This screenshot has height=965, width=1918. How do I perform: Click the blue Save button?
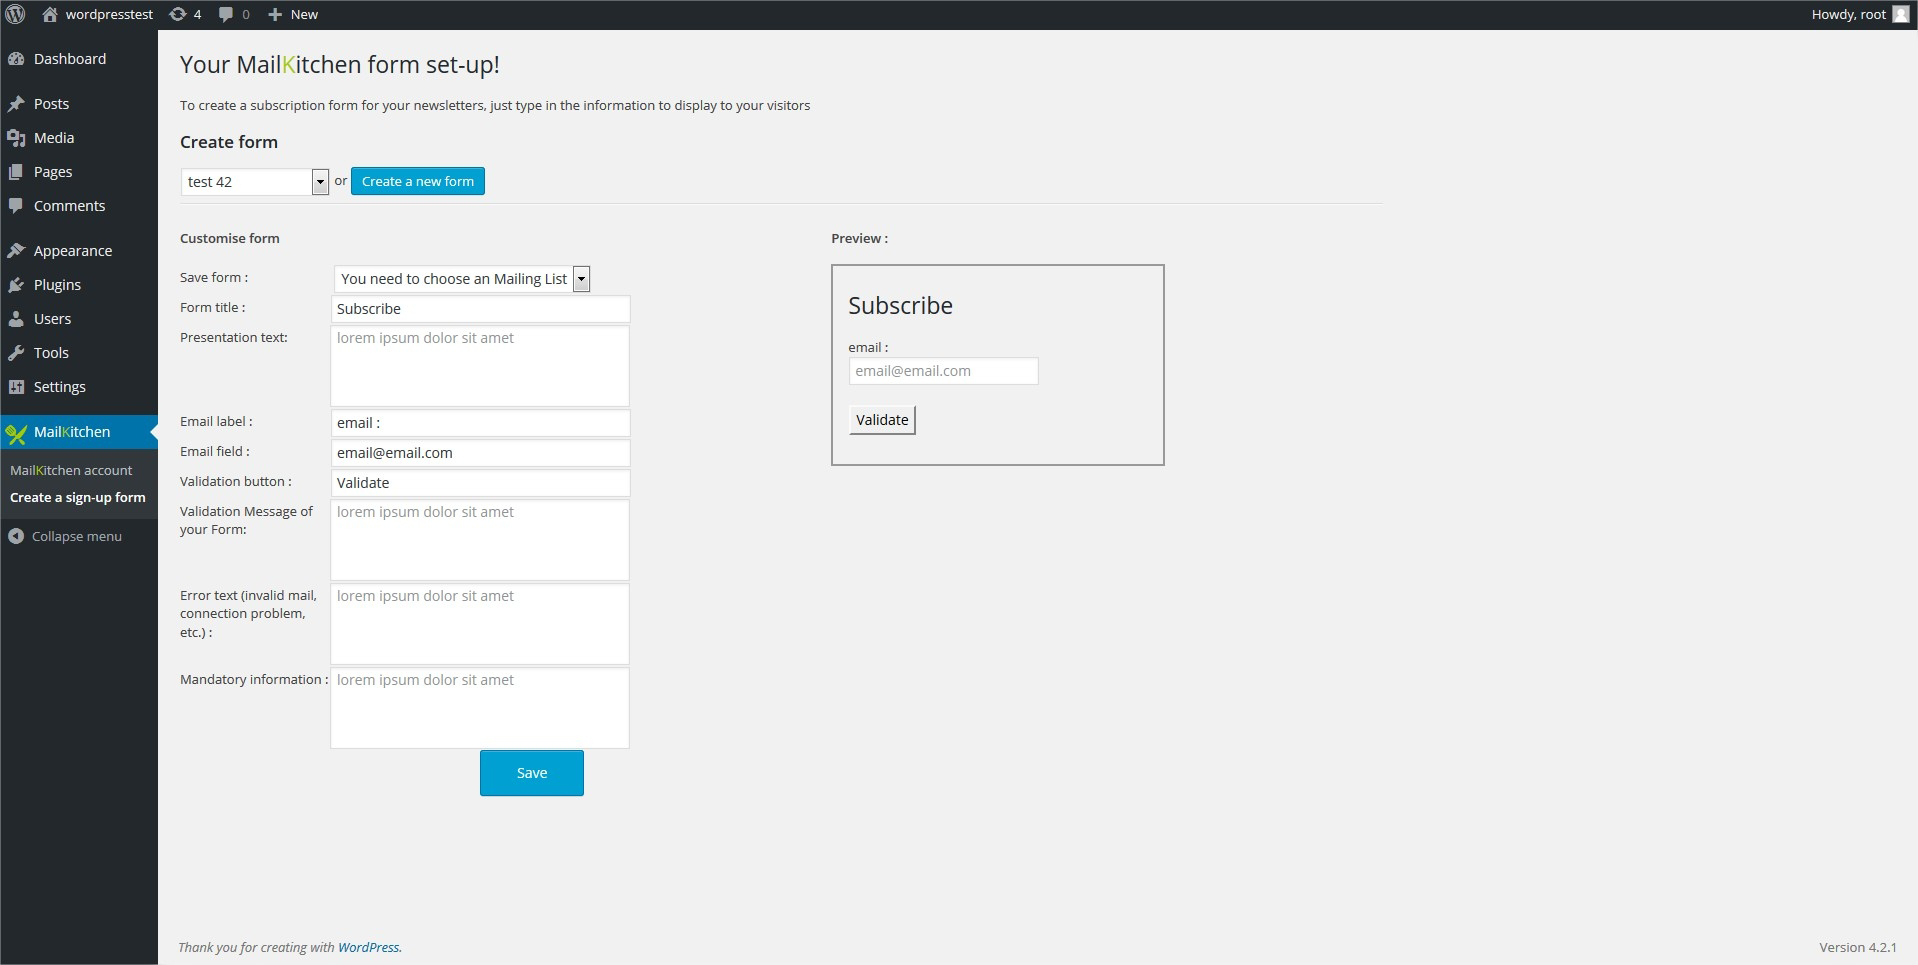[532, 773]
